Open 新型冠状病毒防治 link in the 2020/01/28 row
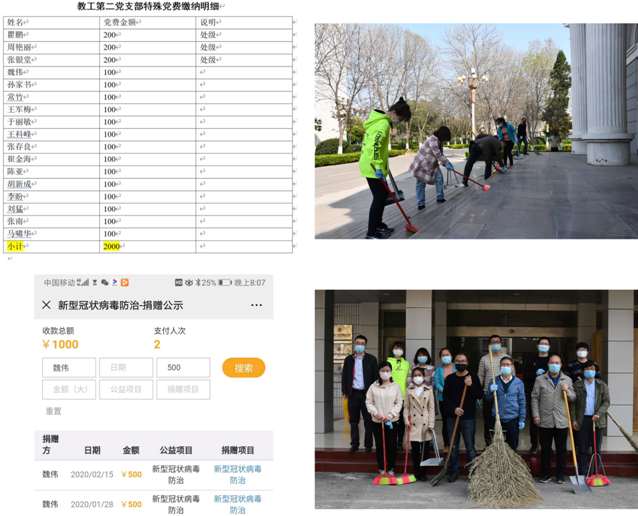The height and width of the screenshot is (516, 638). click(237, 504)
